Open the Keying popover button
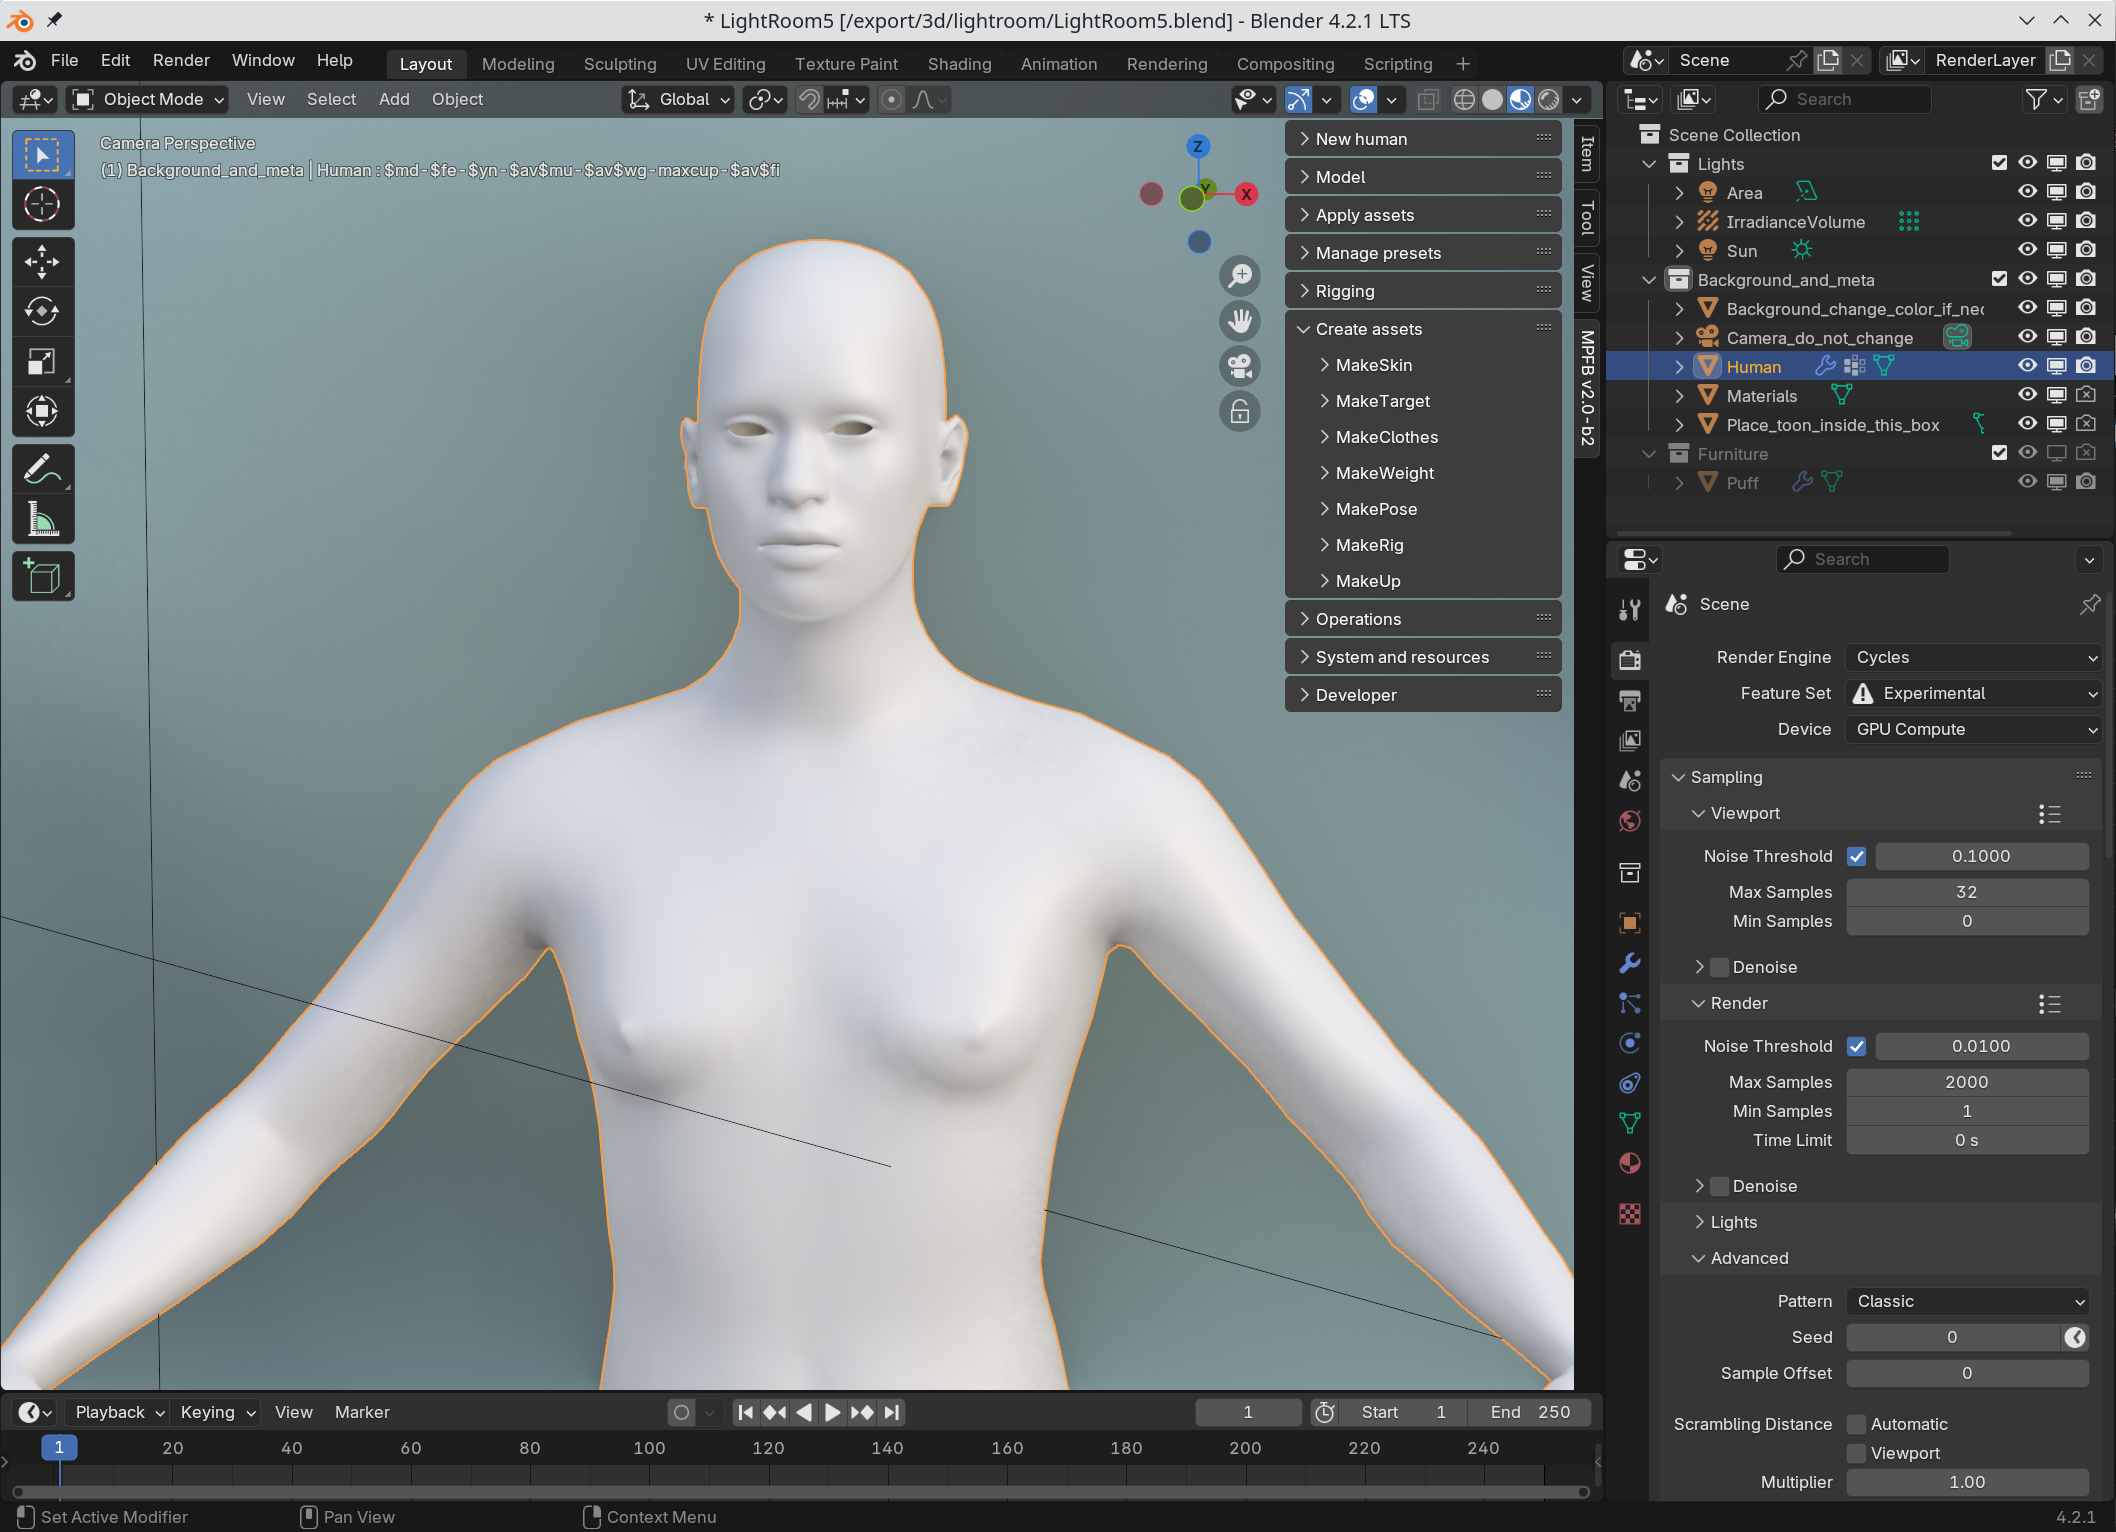 coord(218,1412)
